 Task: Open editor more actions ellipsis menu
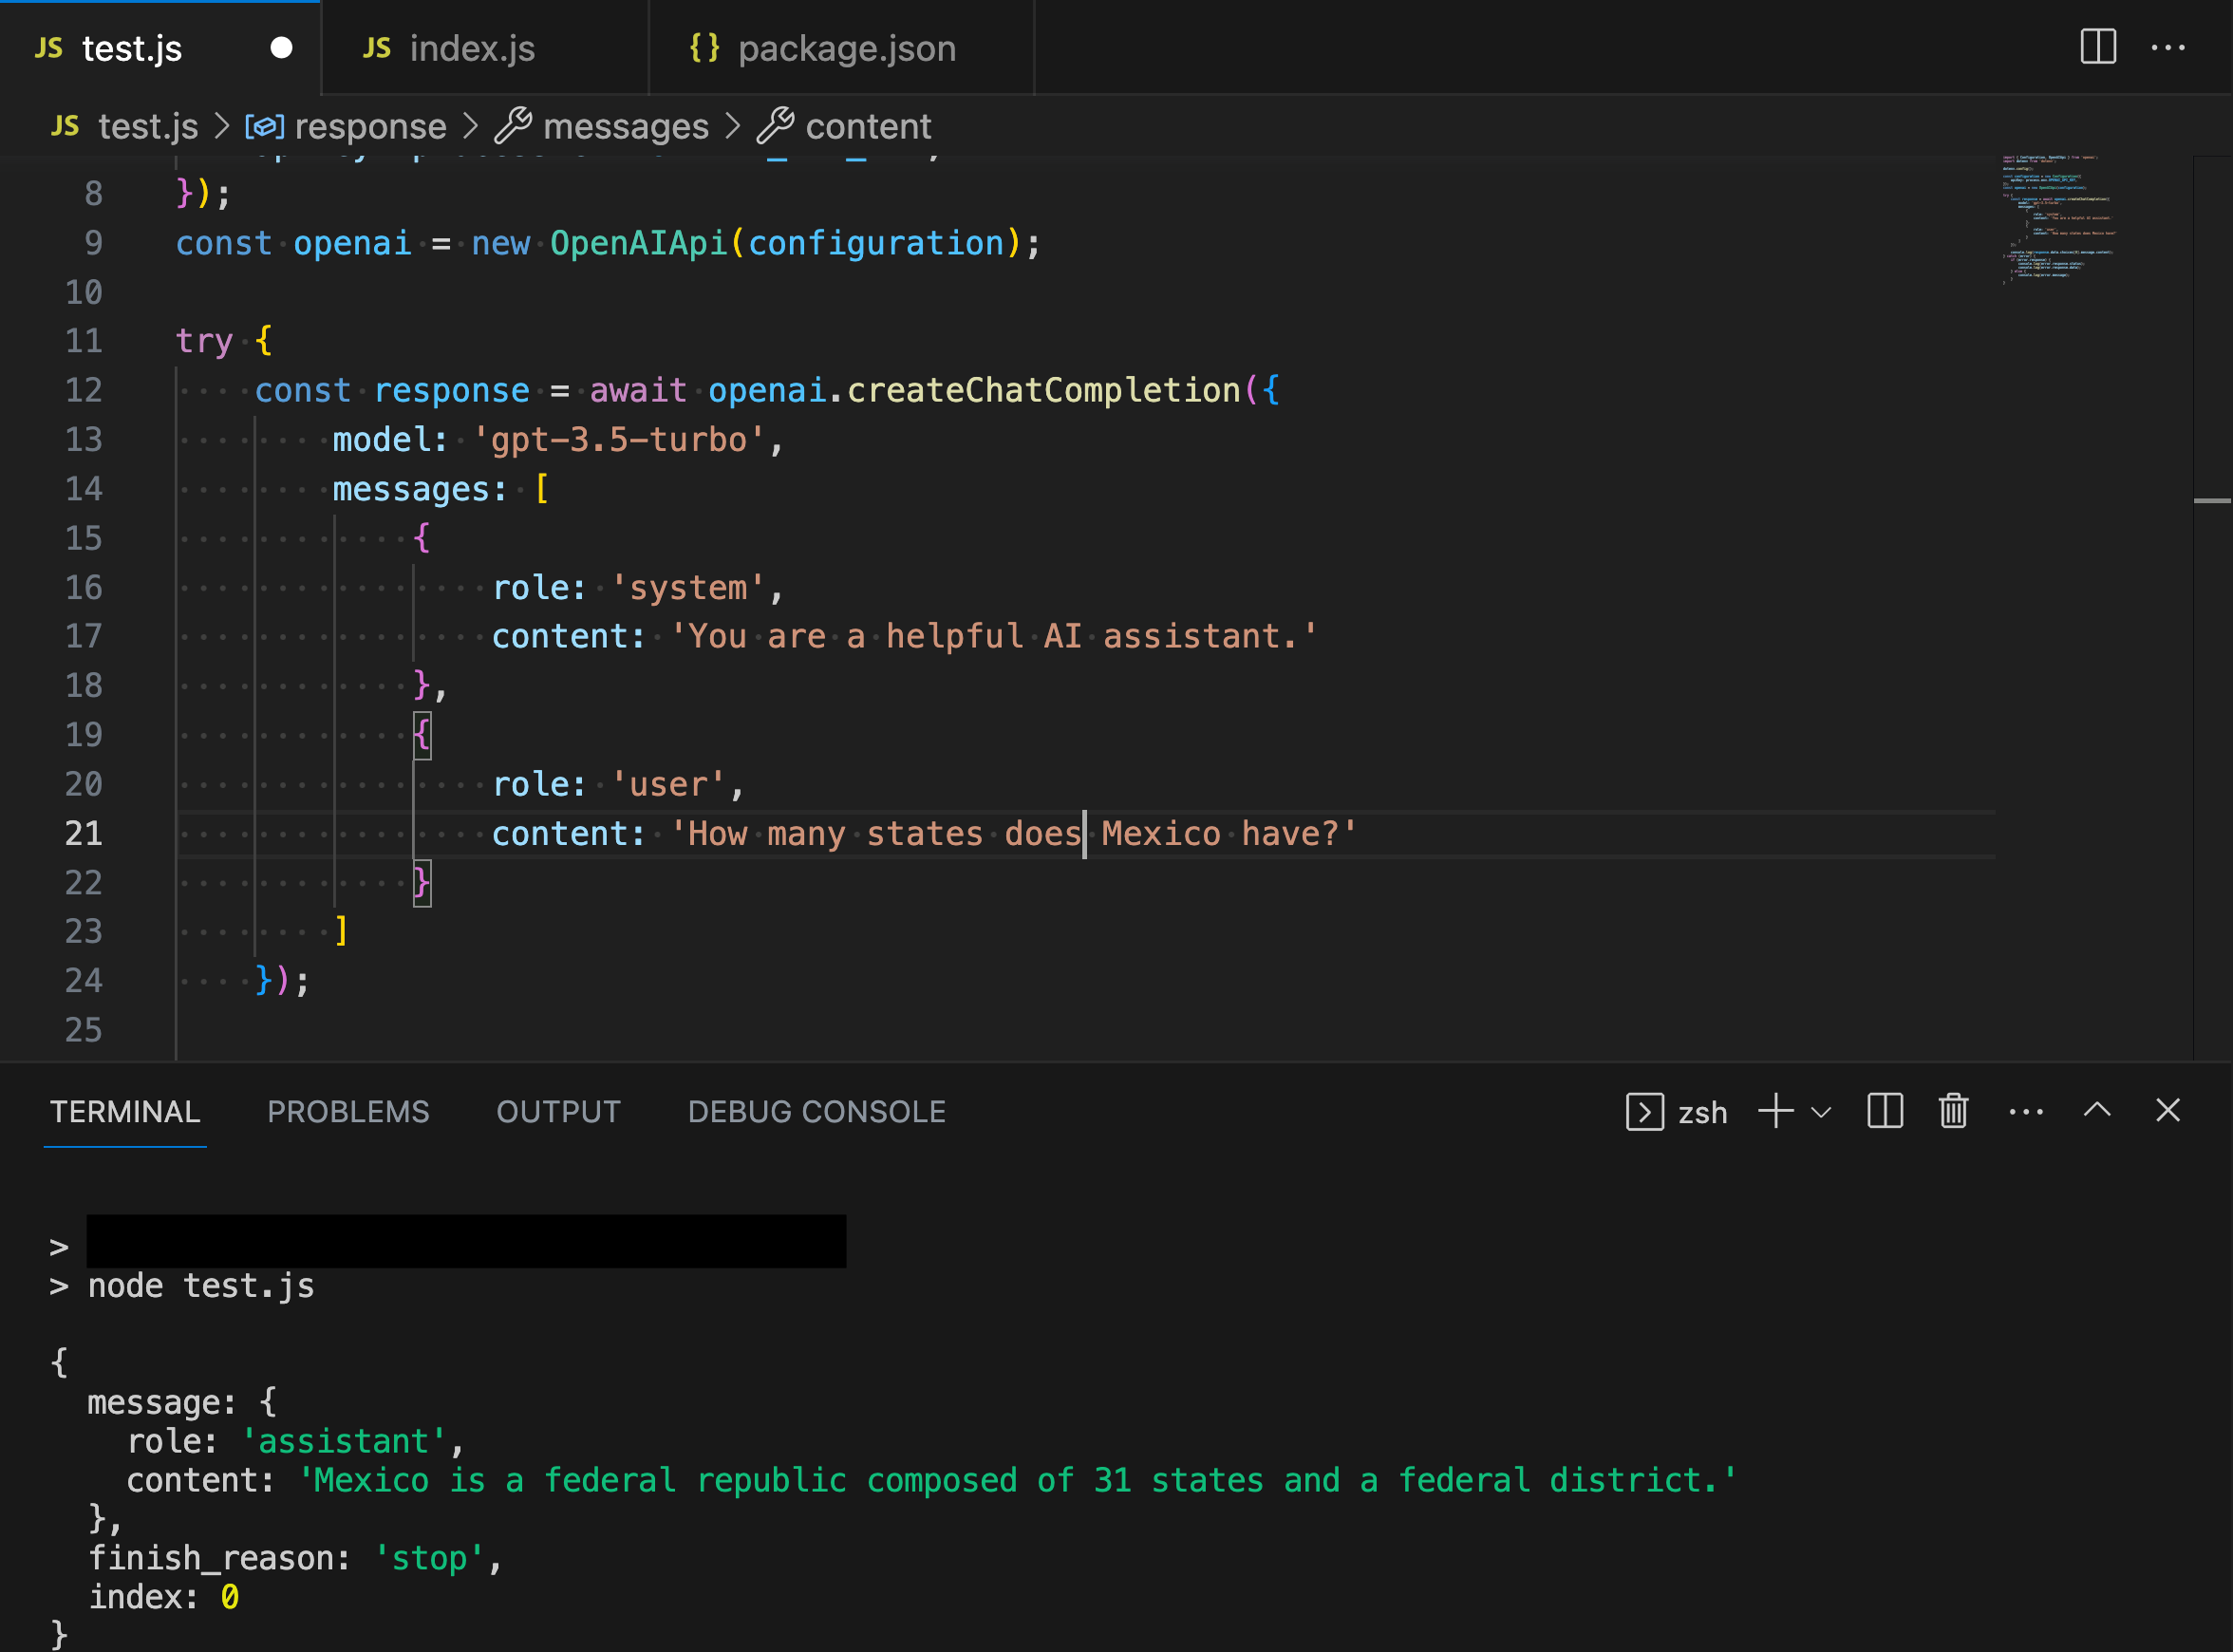(2167, 47)
